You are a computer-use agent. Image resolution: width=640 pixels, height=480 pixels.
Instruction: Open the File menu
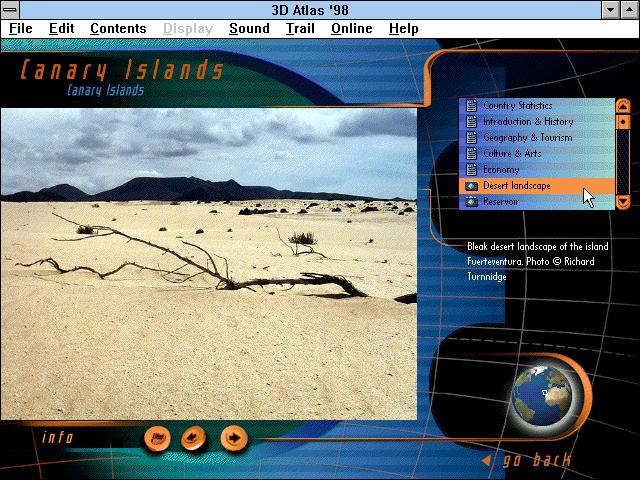(20, 29)
